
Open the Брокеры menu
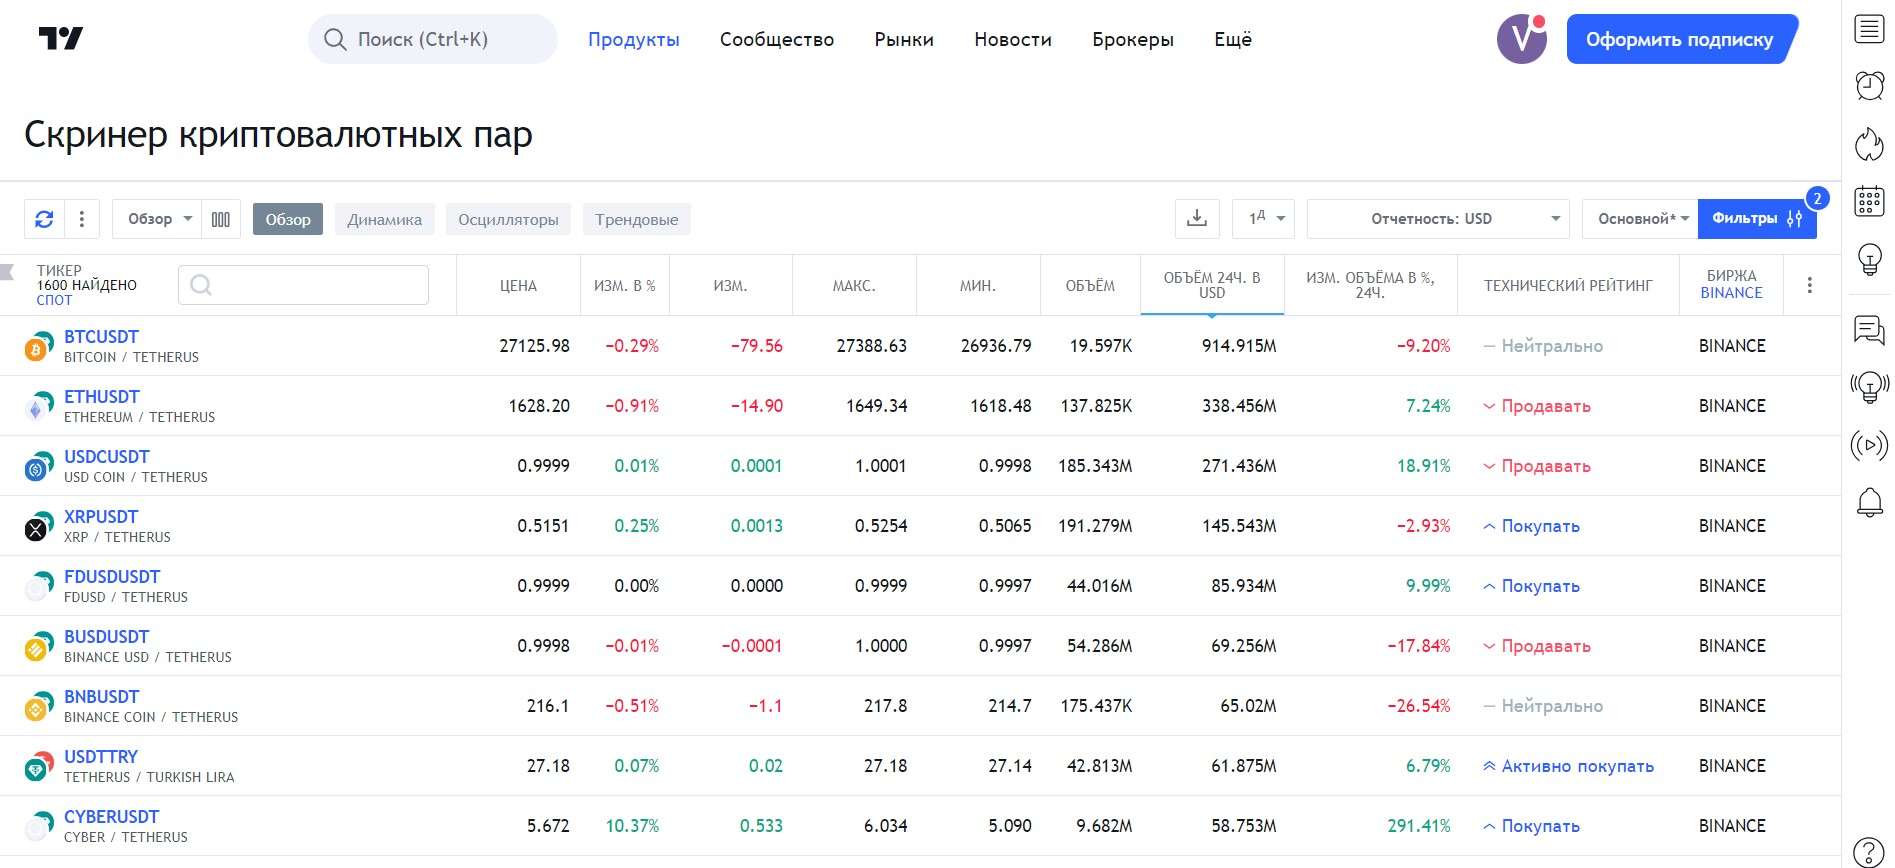[1133, 39]
